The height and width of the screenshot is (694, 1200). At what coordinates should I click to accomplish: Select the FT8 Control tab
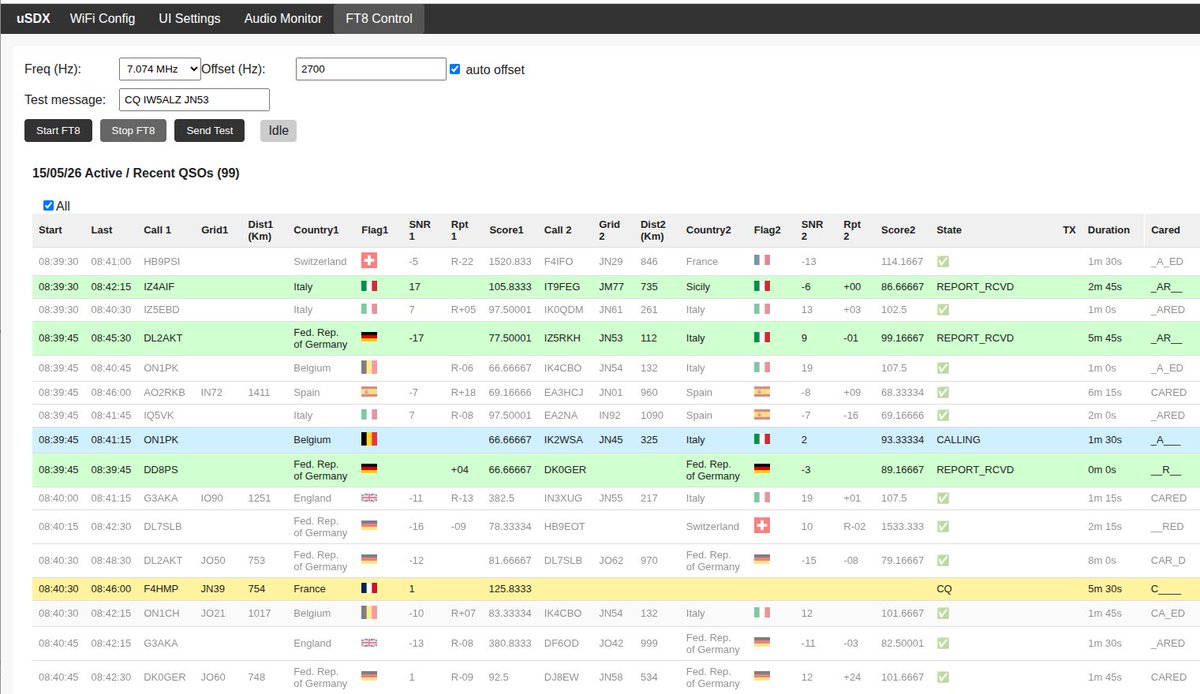click(379, 18)
